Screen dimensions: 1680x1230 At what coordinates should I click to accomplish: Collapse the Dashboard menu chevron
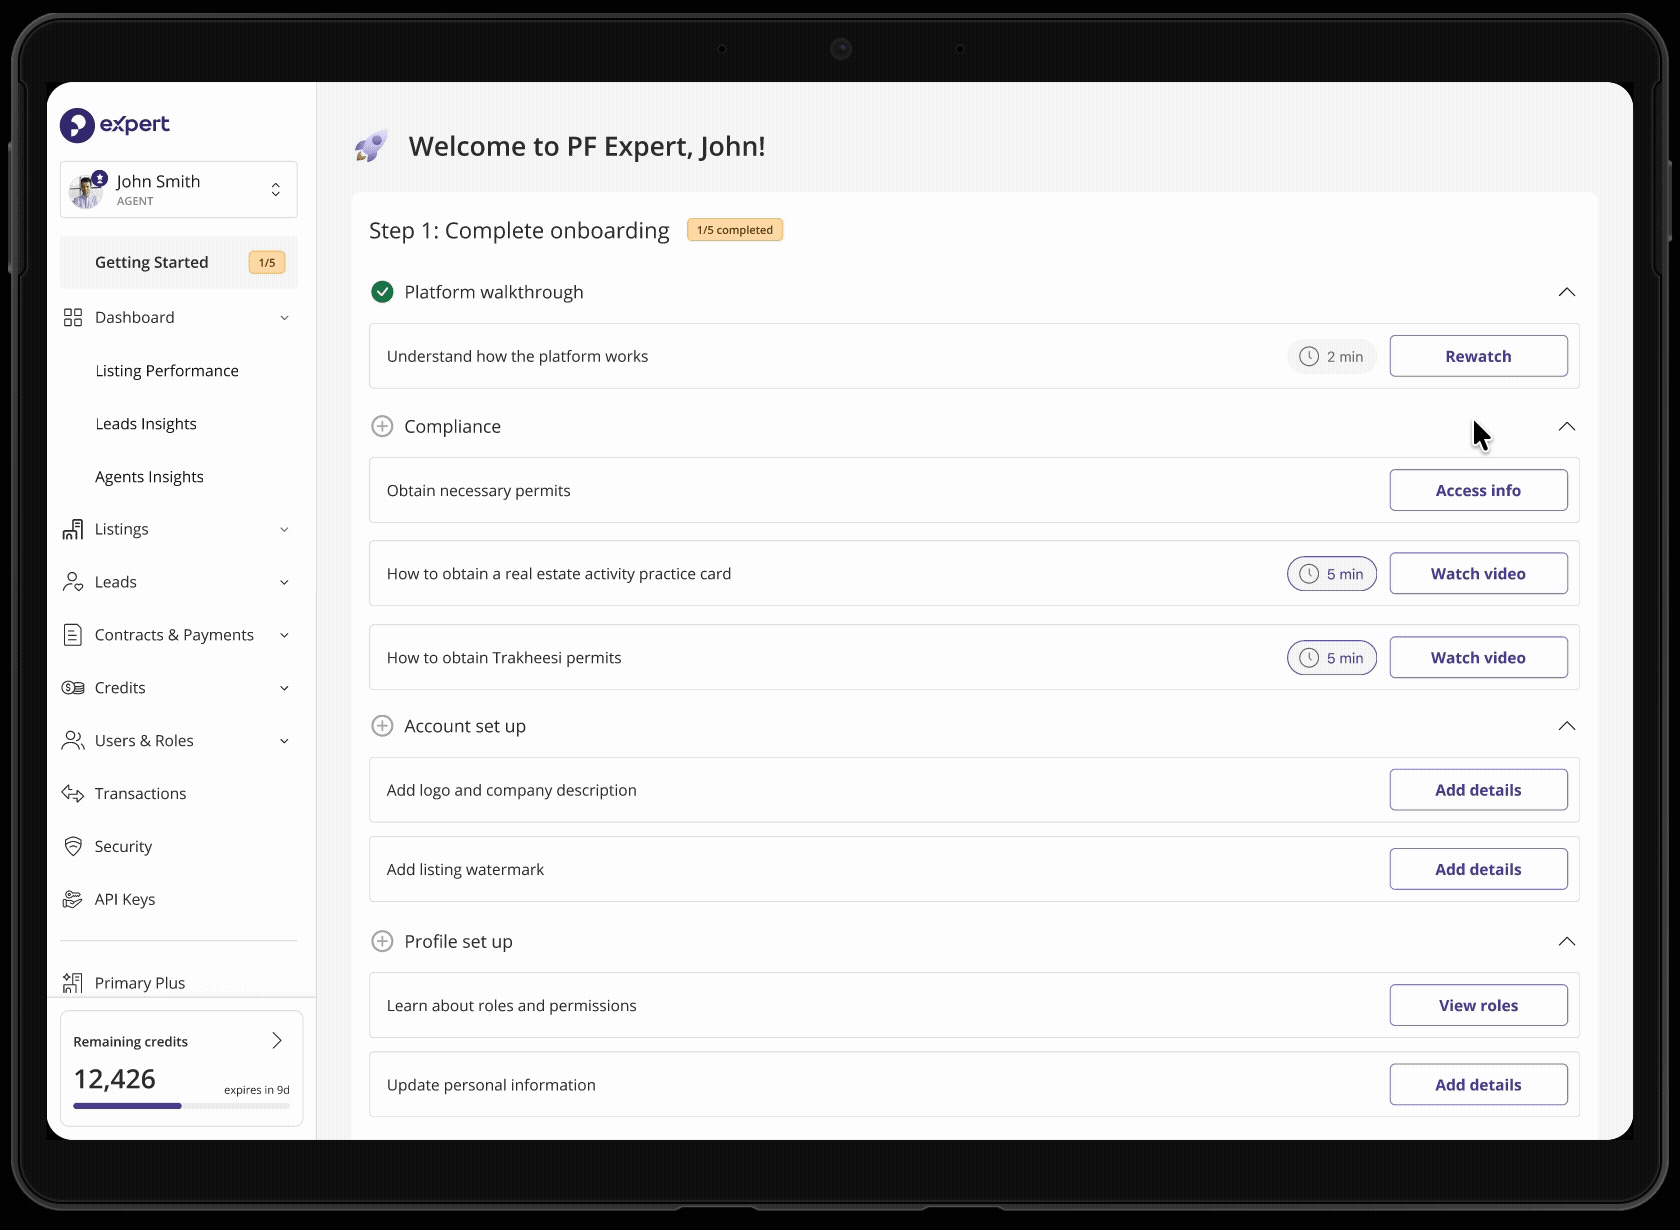pyautogui.click(x=284, y=318)
